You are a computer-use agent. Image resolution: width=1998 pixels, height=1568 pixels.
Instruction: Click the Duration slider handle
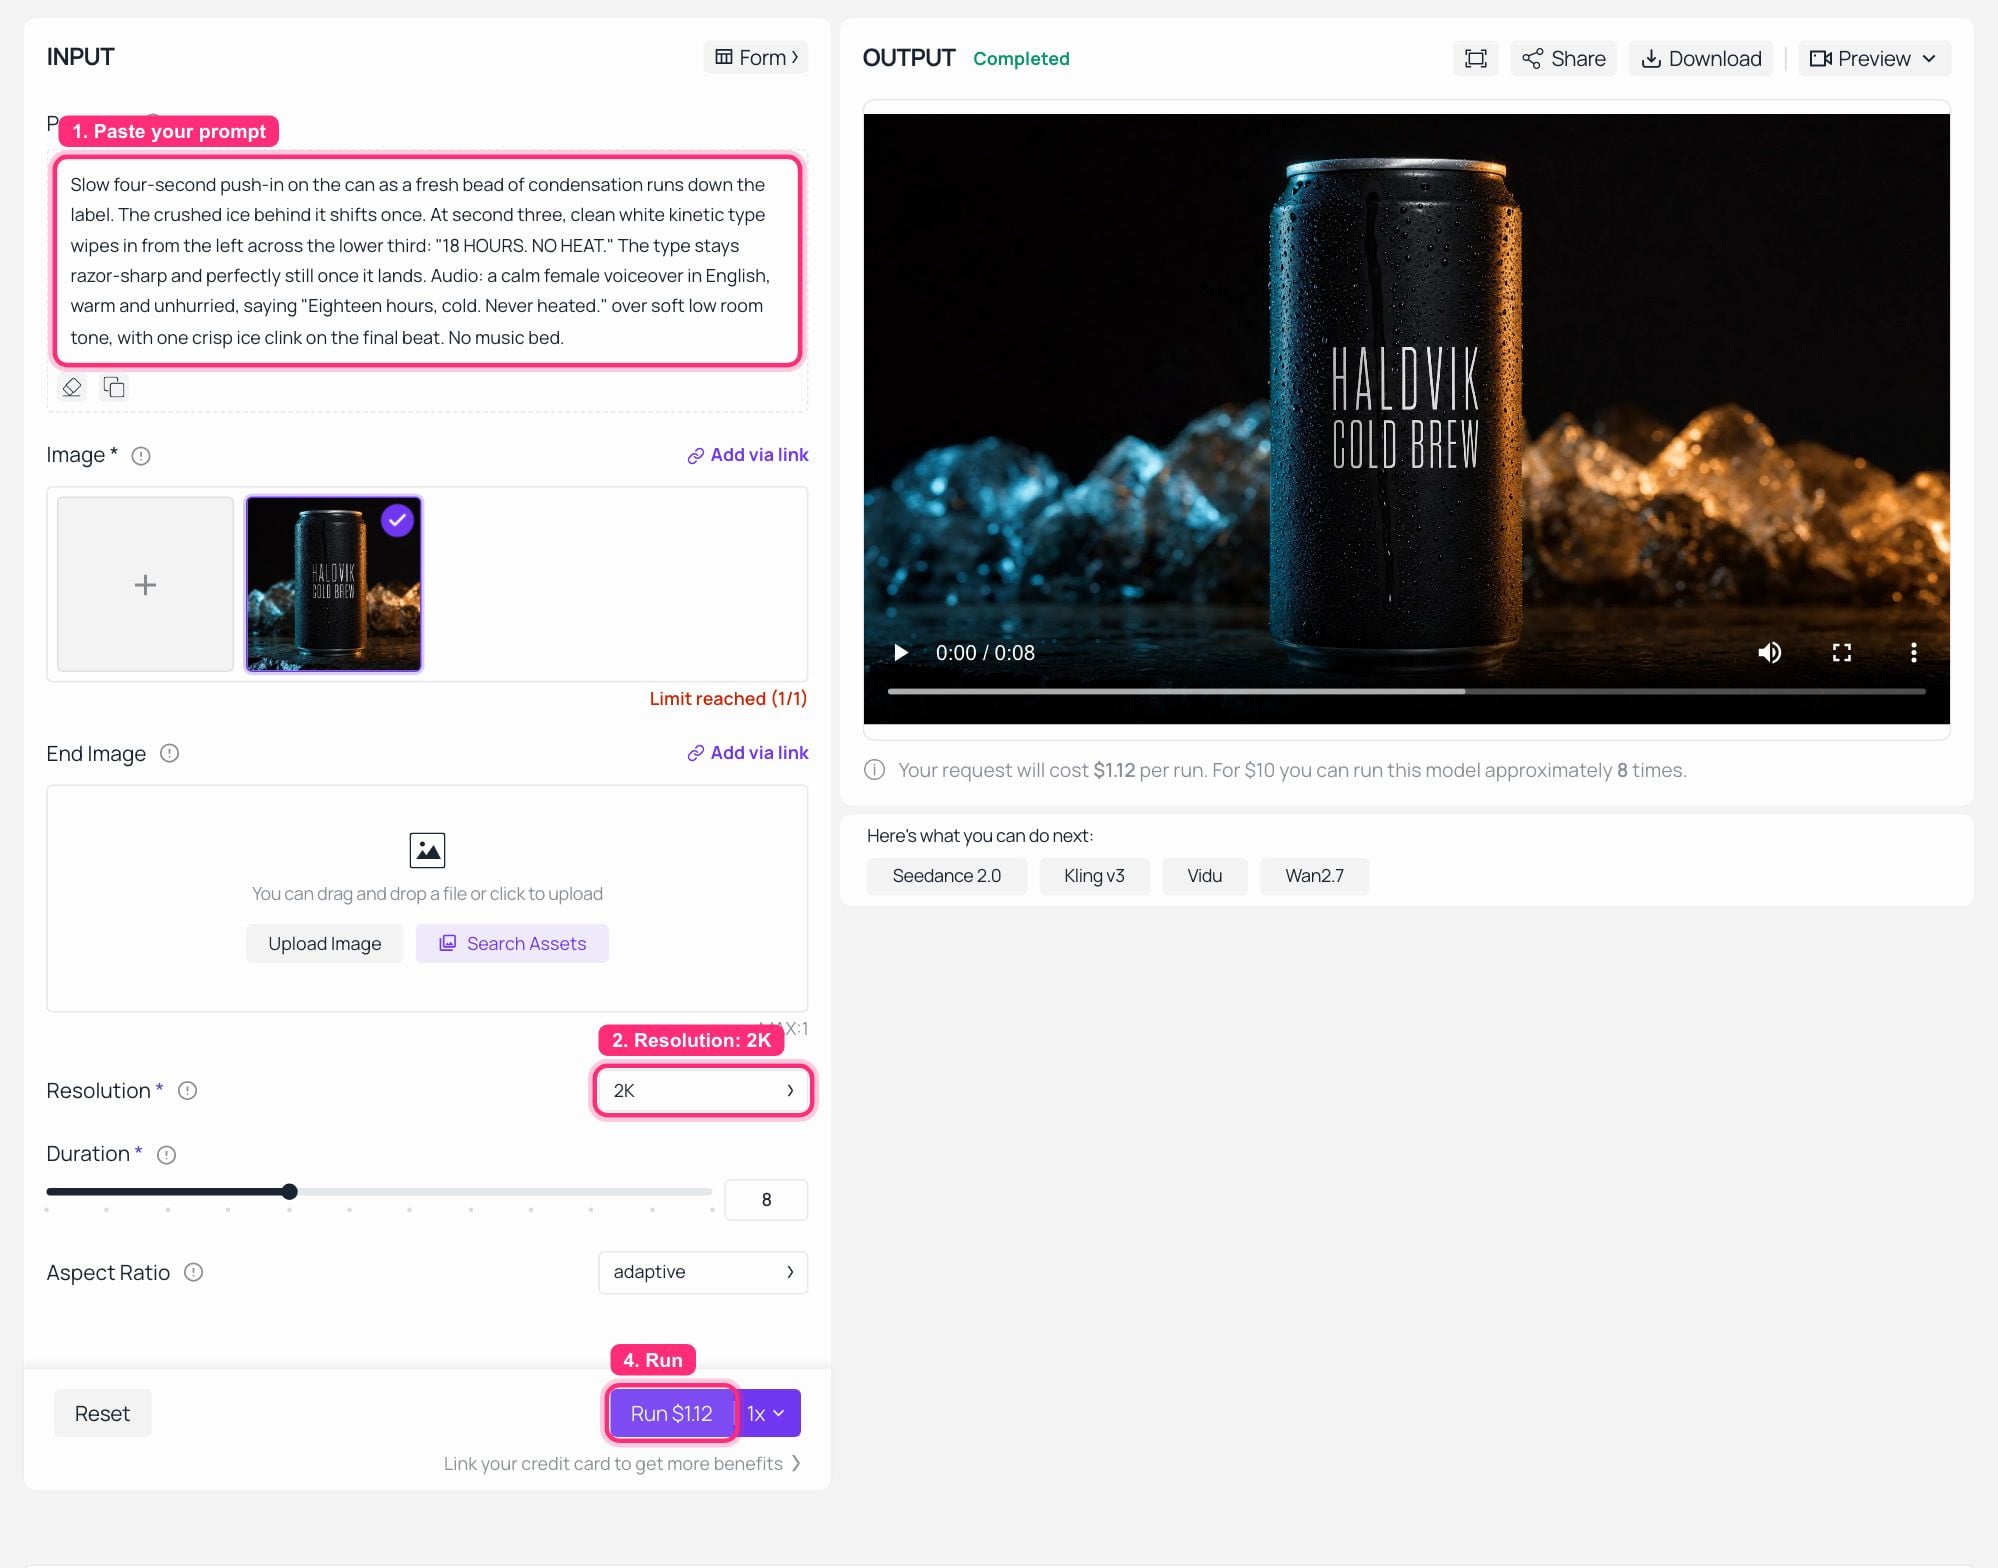[289, 1191]
